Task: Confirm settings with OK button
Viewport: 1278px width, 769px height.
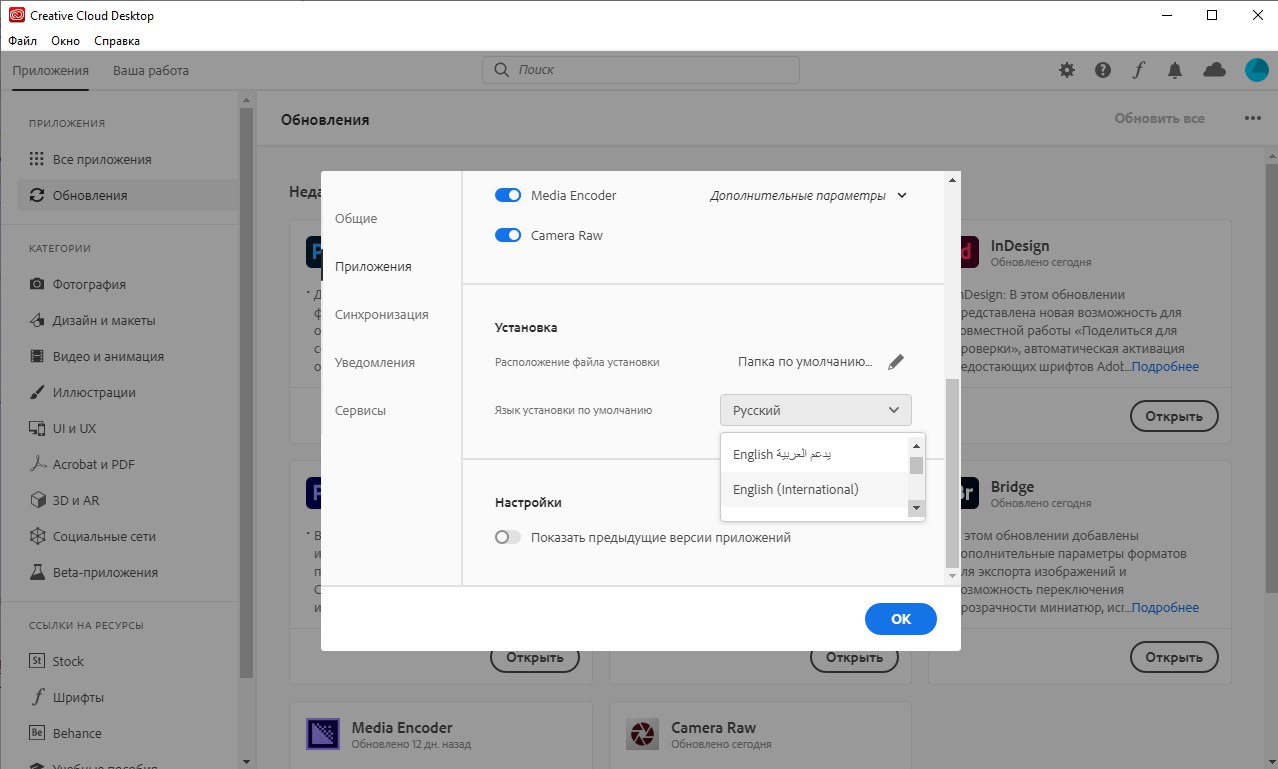Action: click(x=901, y=619)
